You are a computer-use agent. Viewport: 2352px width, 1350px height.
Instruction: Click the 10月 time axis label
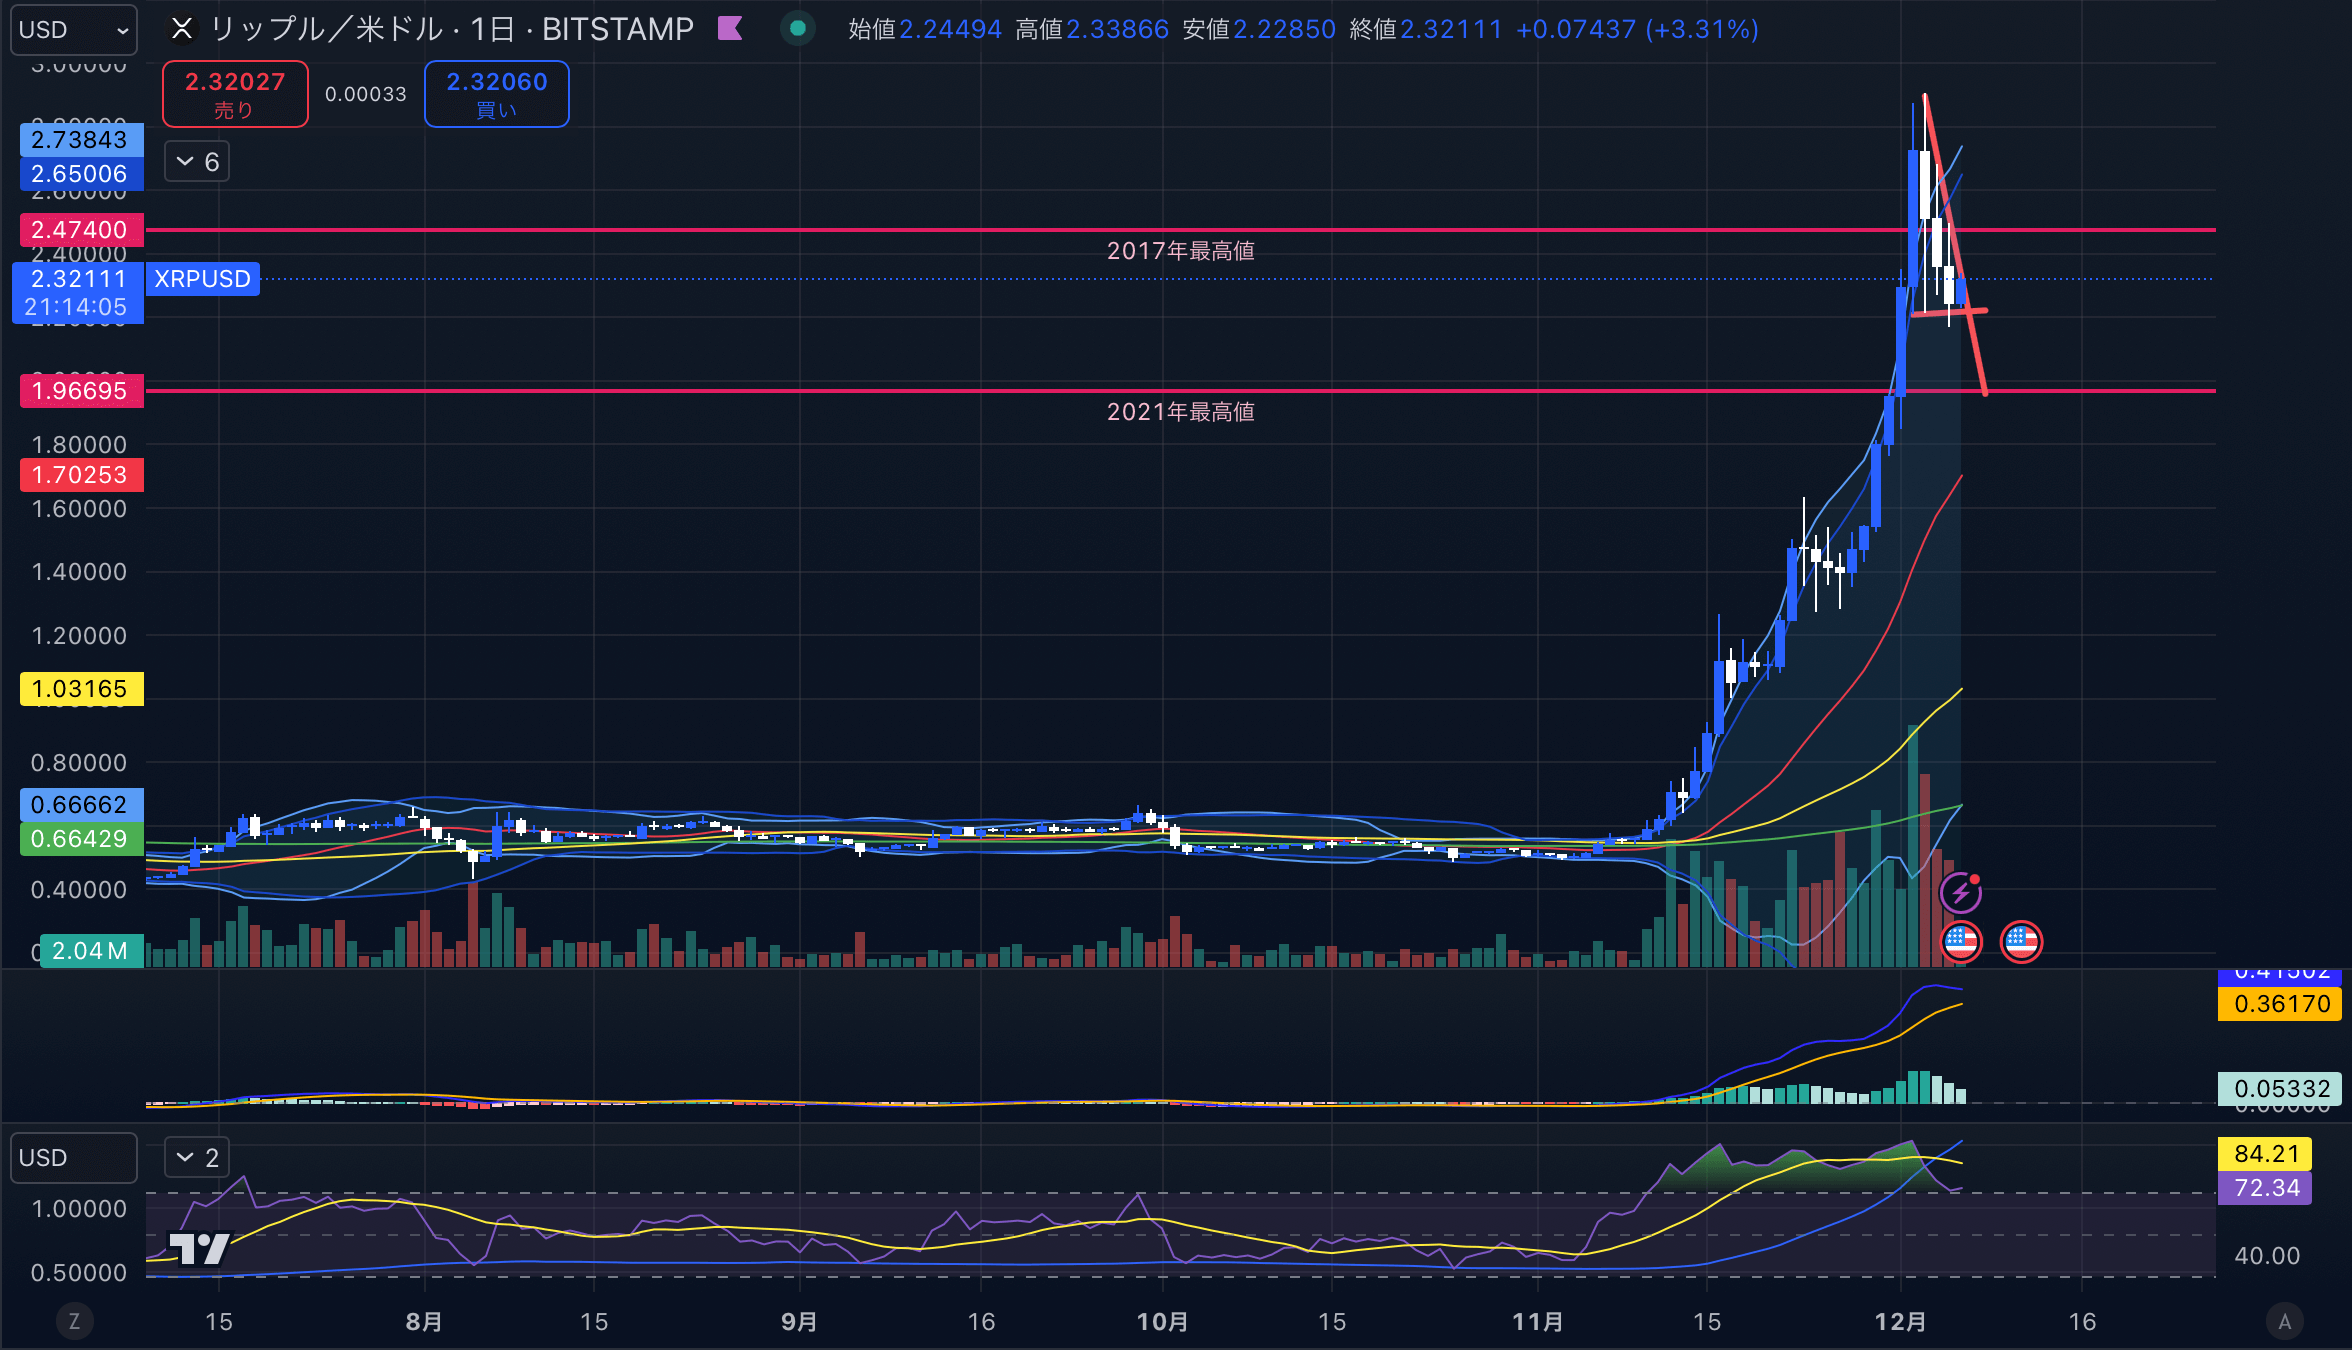[1162, 1322]
